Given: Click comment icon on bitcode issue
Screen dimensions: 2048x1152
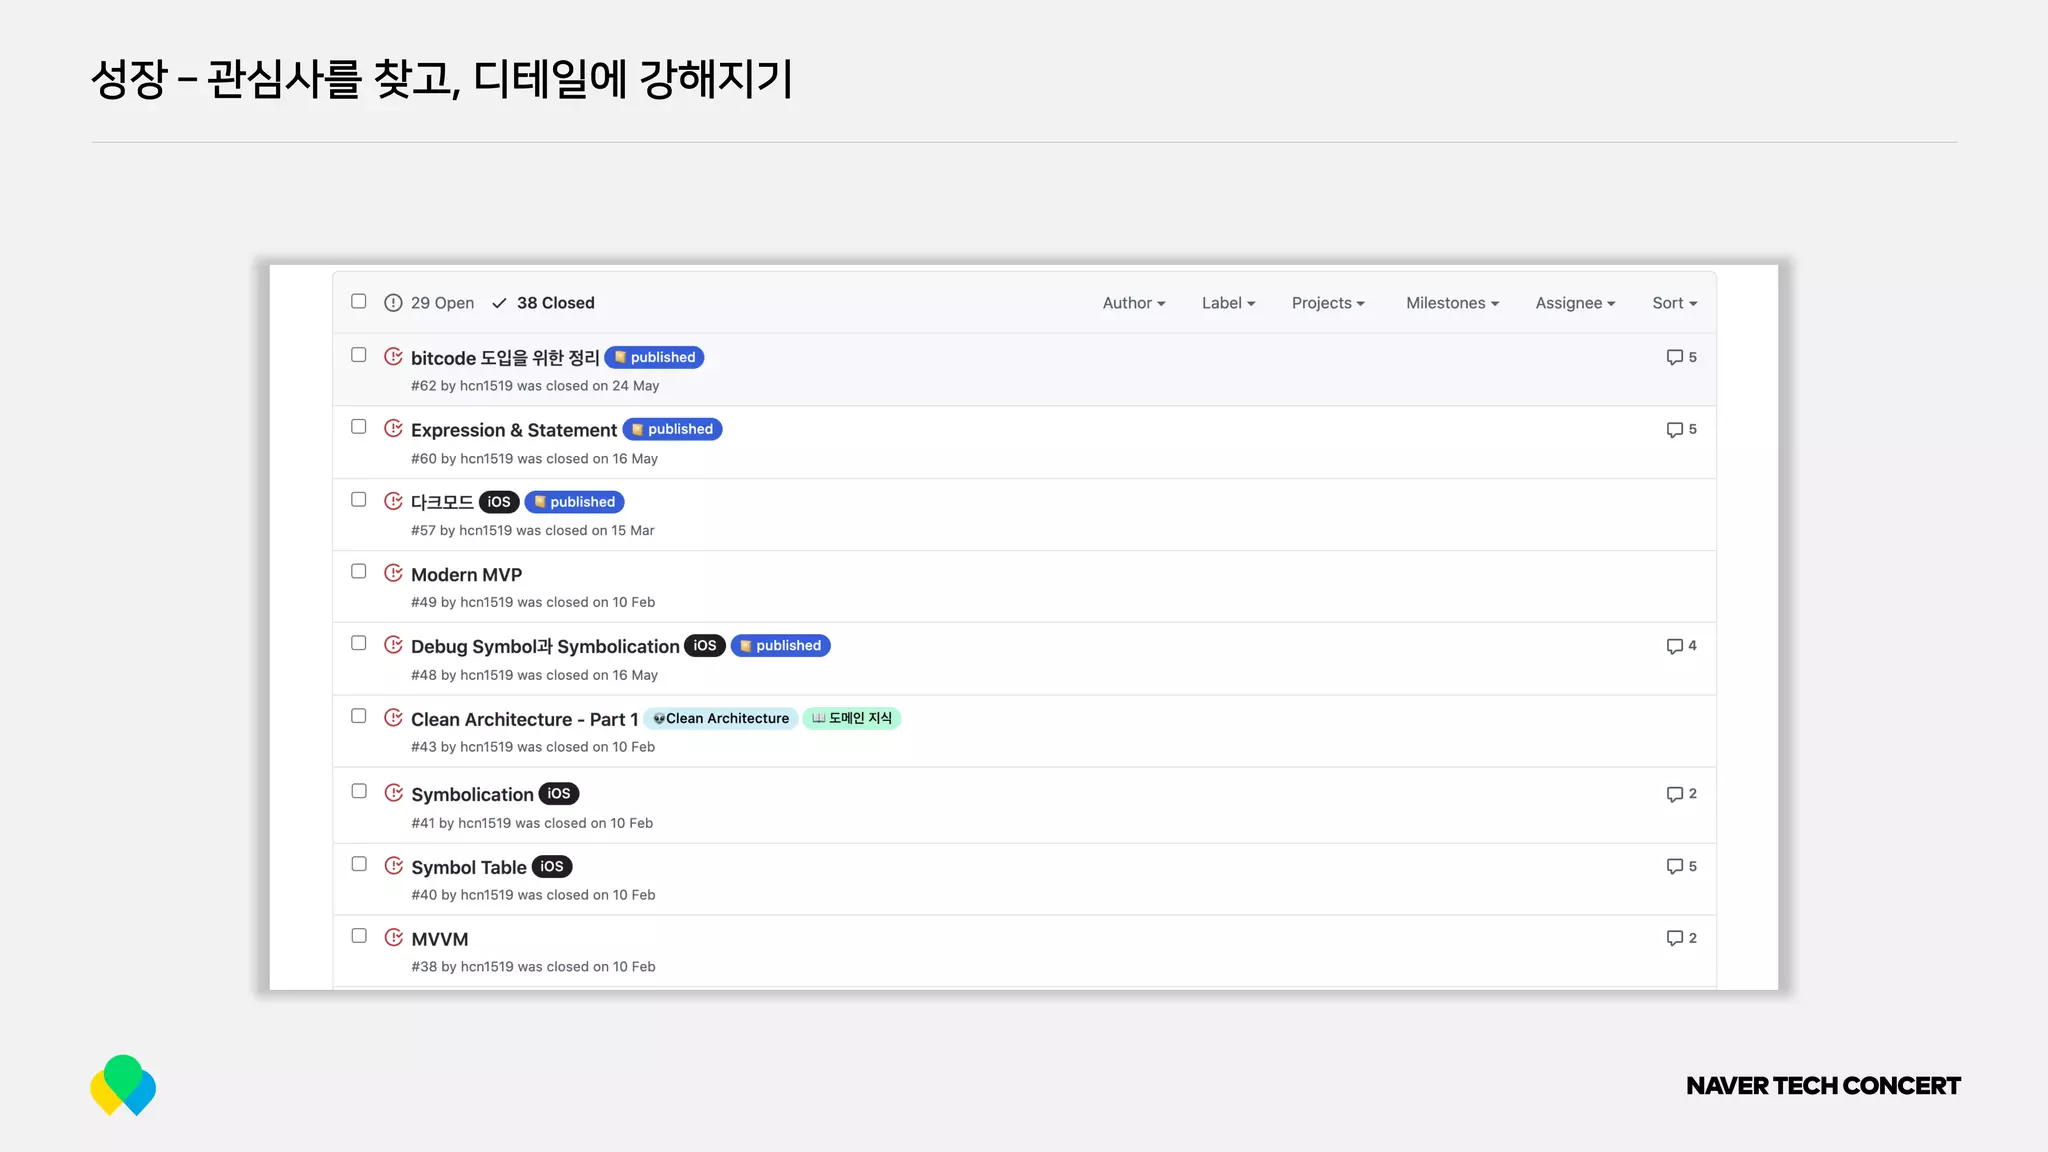Looking at the screenshot, I should coord(1674,357).
